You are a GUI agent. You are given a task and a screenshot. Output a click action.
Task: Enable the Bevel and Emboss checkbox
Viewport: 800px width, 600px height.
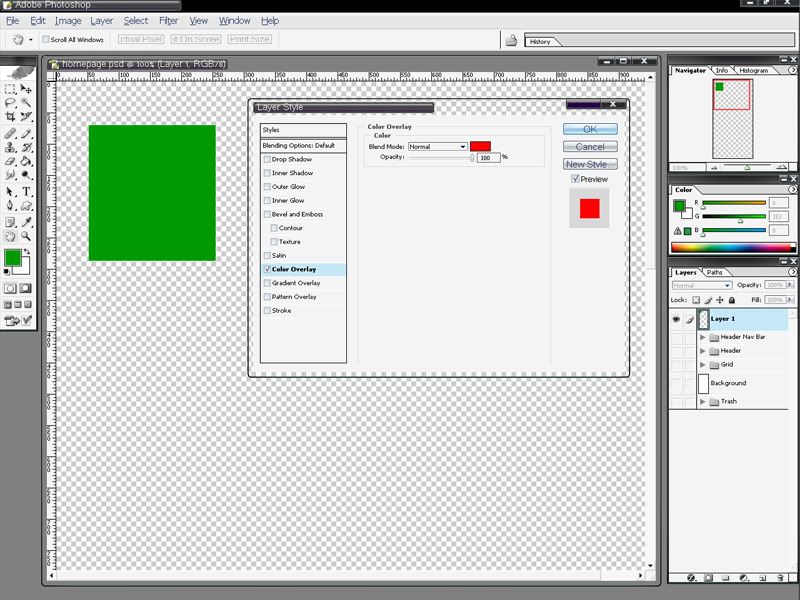pyautogui.click(x=267, y=214)
